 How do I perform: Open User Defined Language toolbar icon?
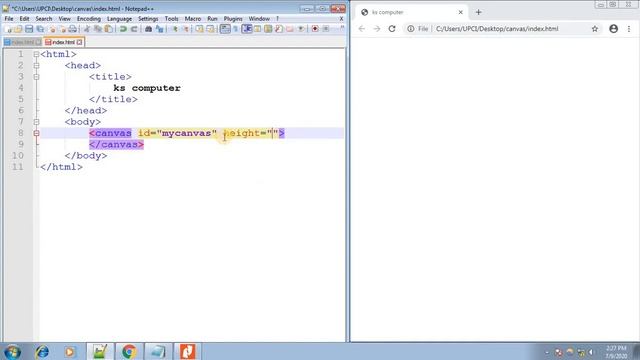(258, 29)
